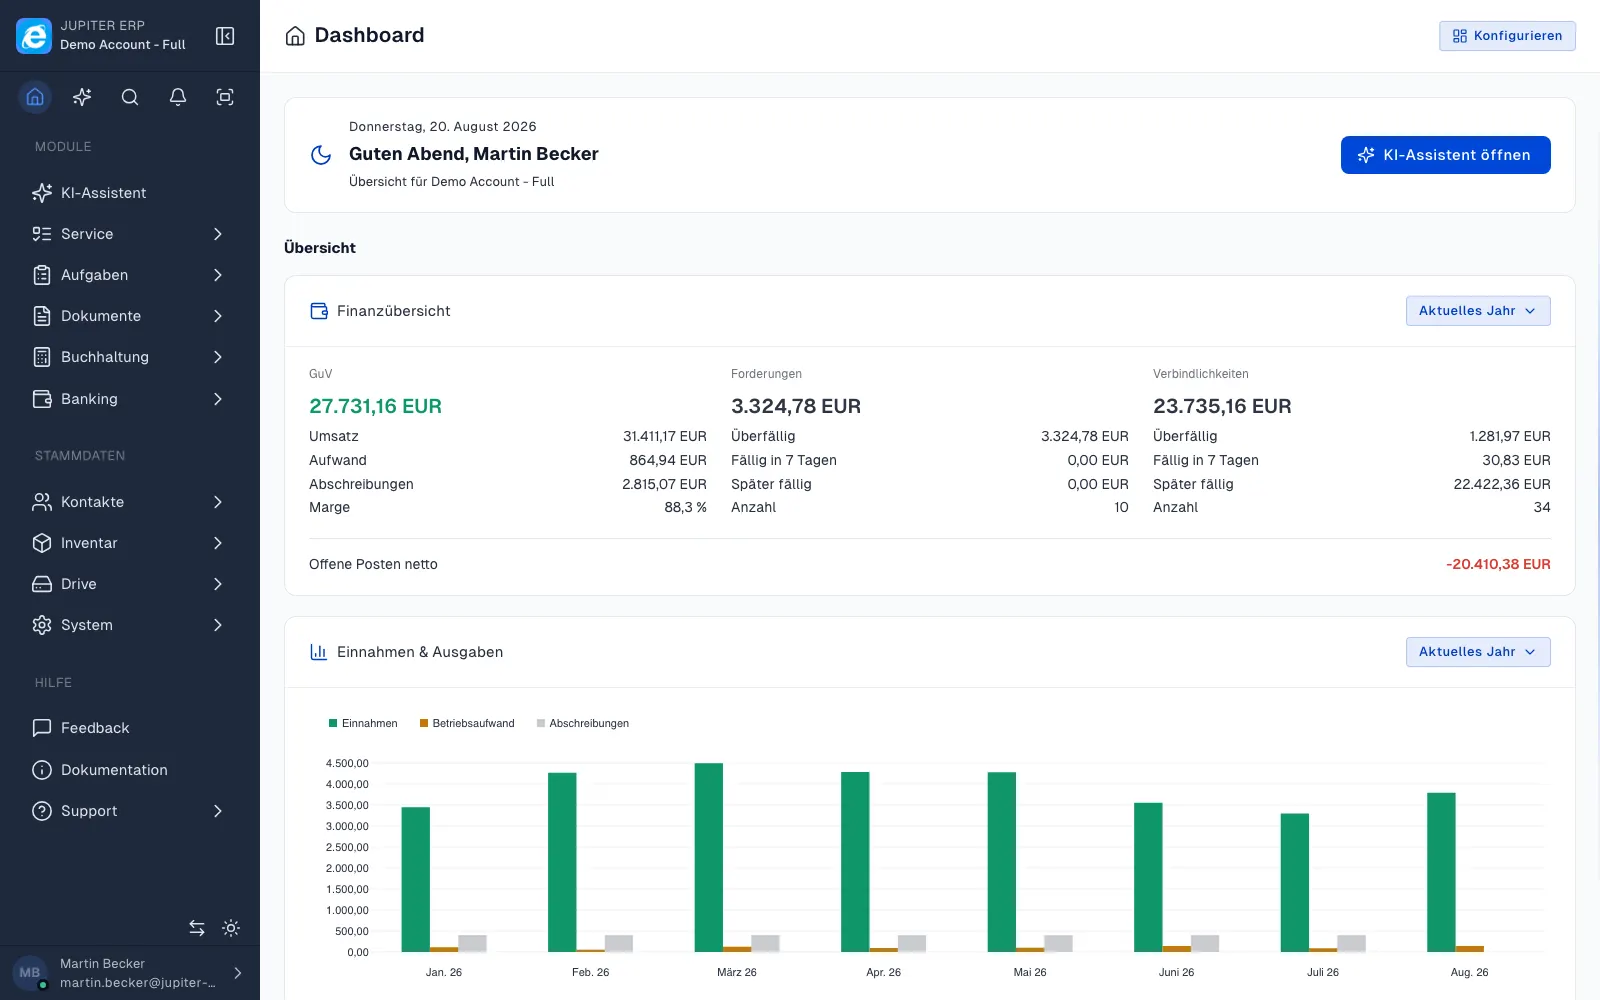Expand the Buchhaltung menu
Screen dimensions: 1600x1000
pos(130,357)
